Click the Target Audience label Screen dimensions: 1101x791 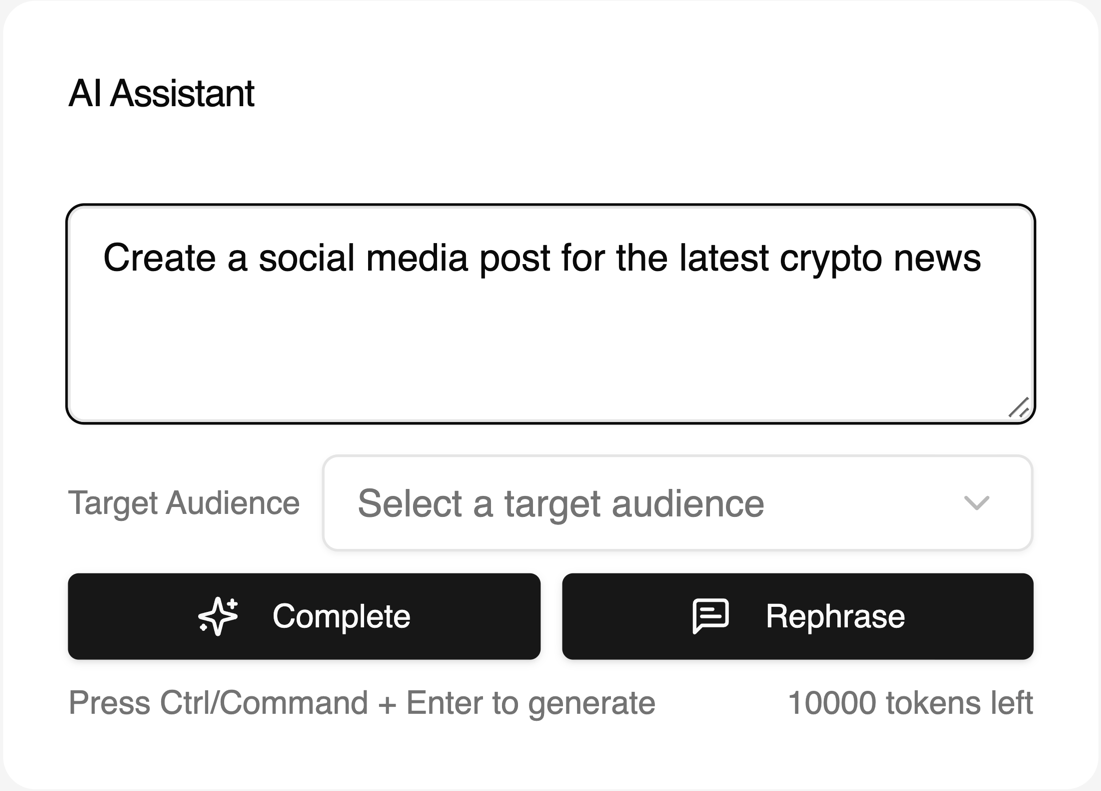184,503
